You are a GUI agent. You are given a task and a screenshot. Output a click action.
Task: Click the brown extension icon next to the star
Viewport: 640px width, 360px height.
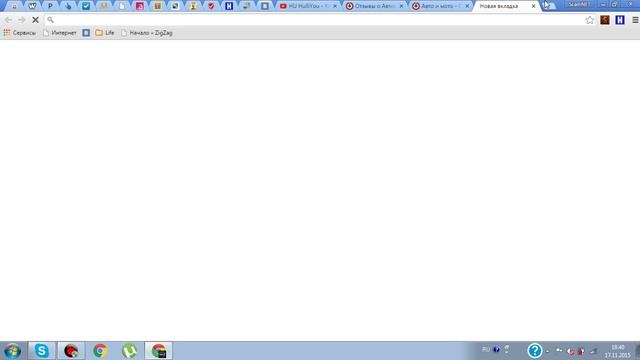pyautogui.click(x=605, y=20)
